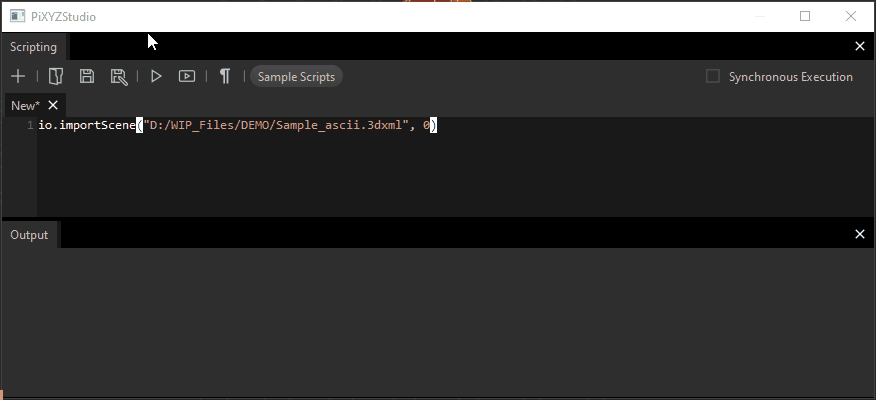Open a script file with the open icon
The width and height of the screenshot is (876, 400).
(56, 76)
